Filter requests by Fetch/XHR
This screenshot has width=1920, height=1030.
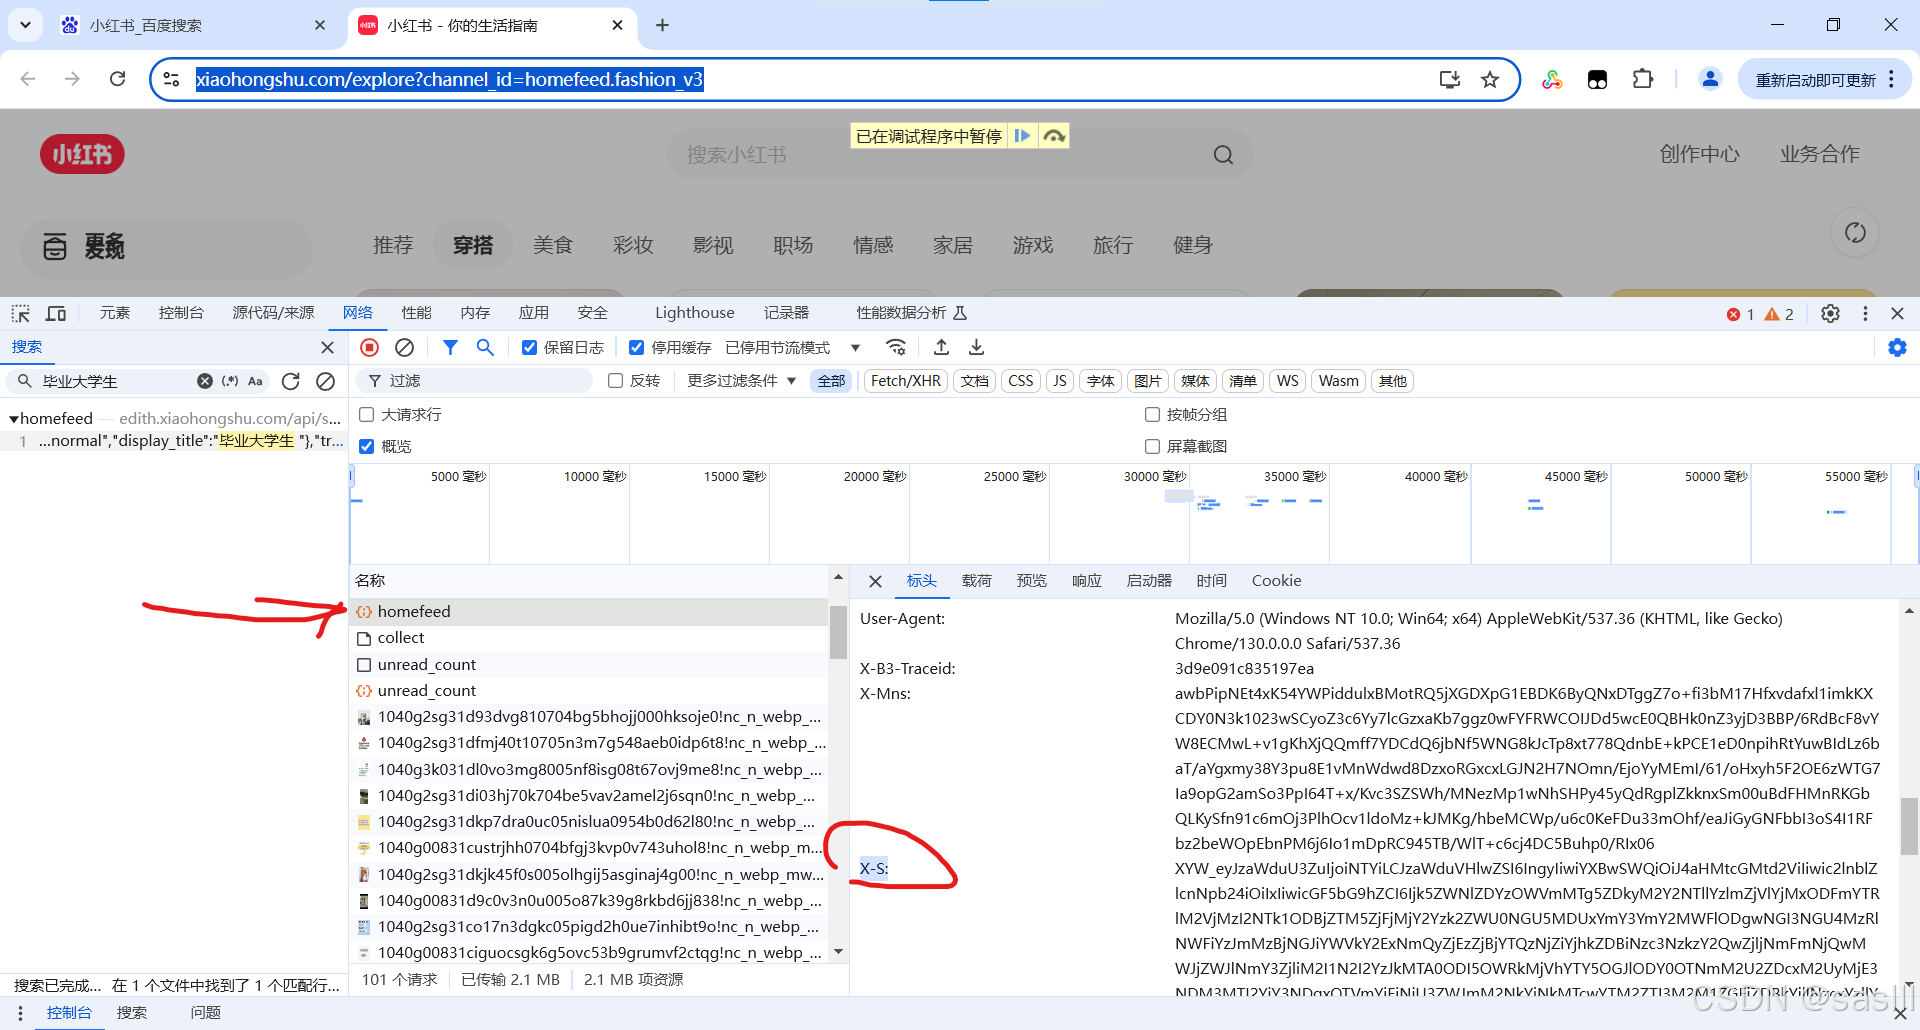[905, 381]
